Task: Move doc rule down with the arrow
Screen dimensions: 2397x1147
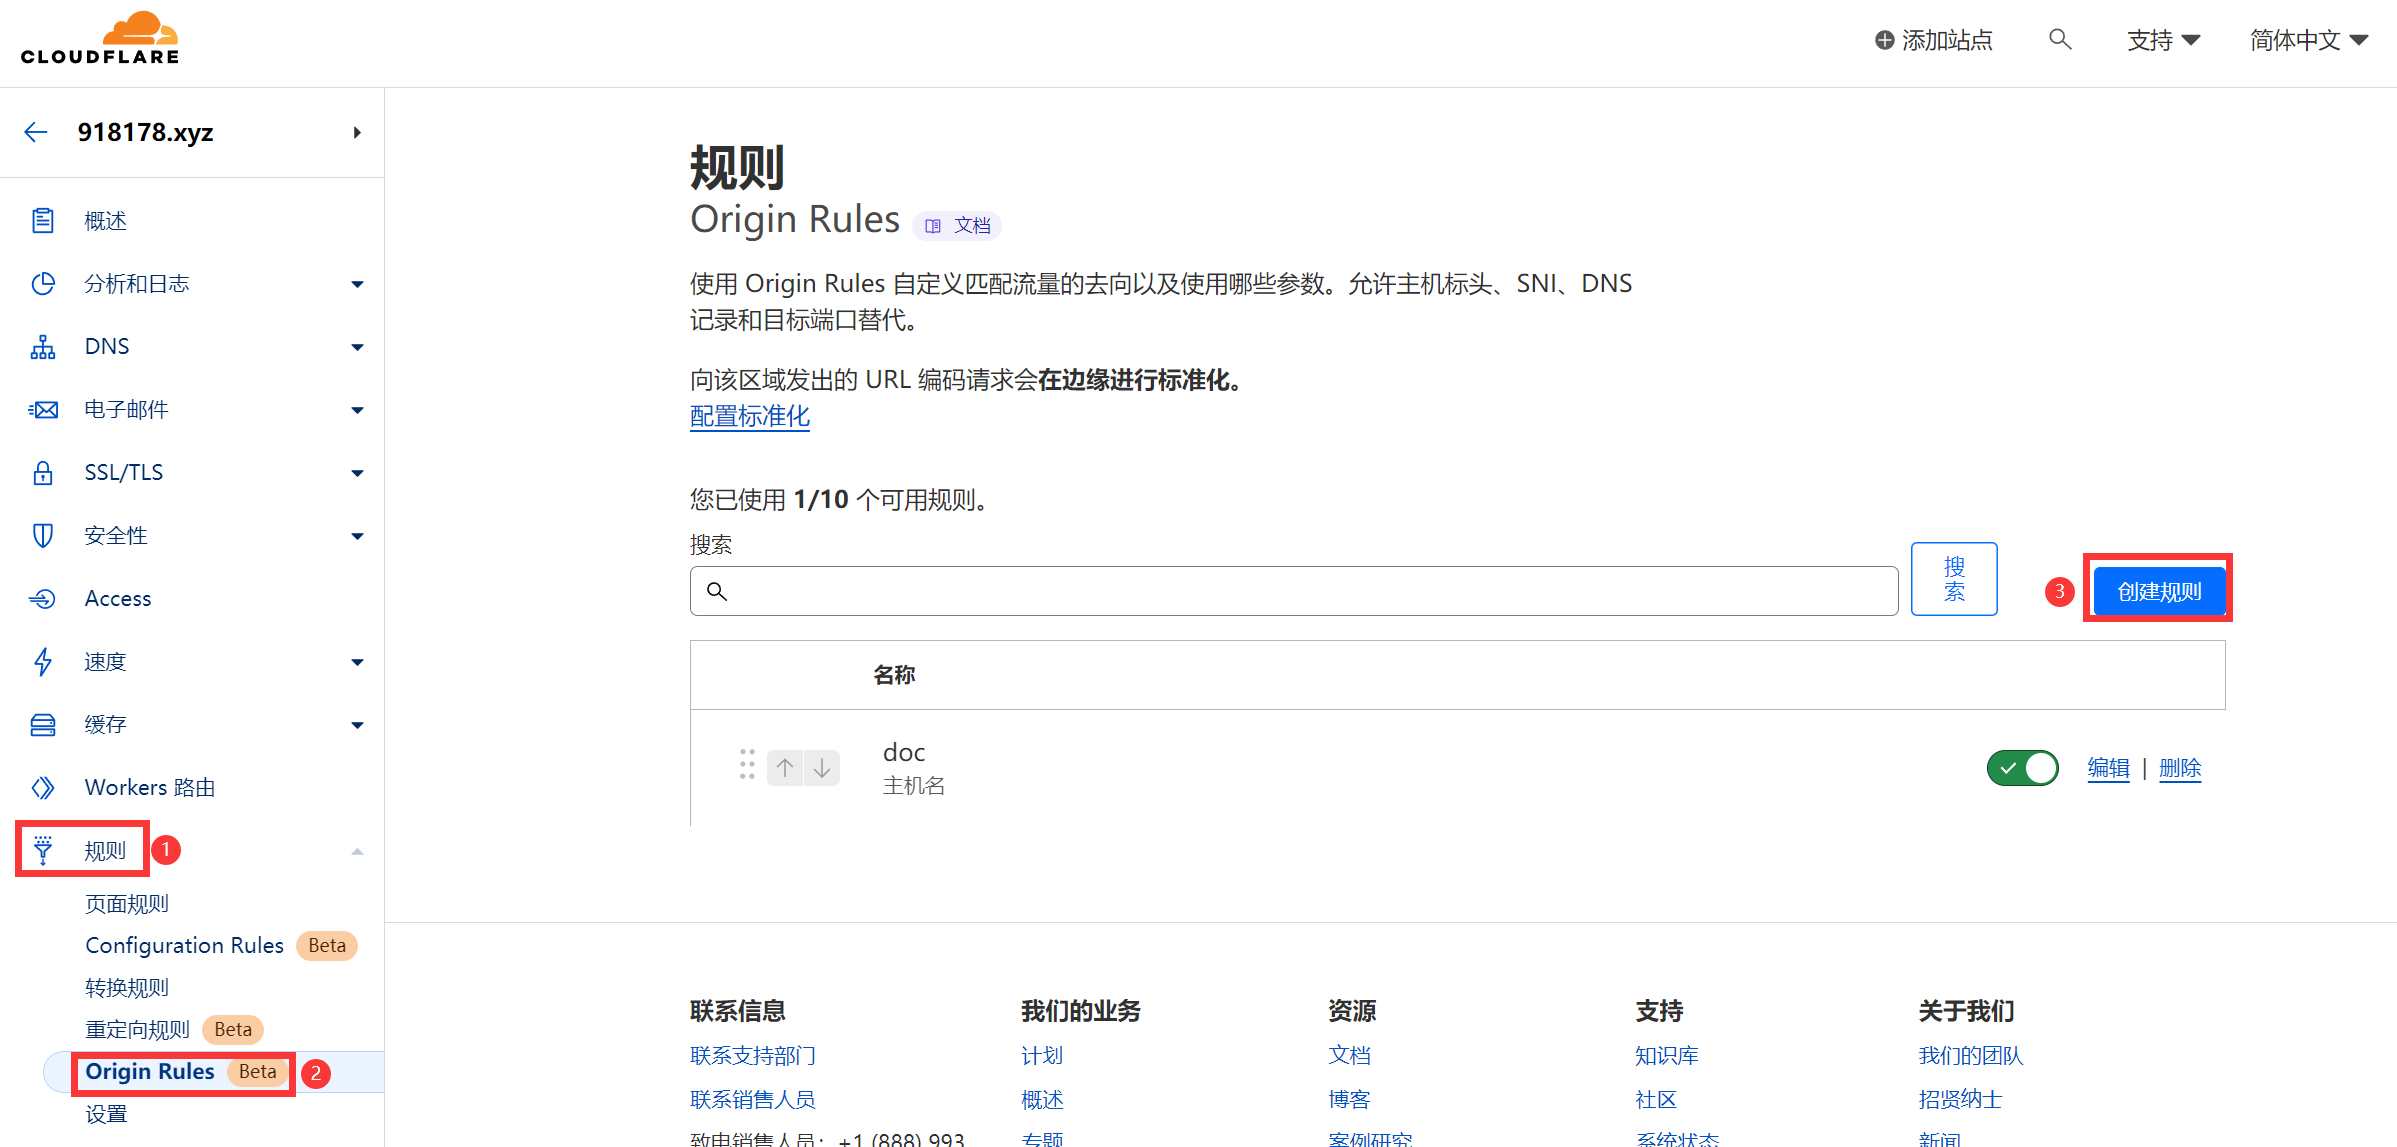Action: pyautogui.click(x=821, y=767)
